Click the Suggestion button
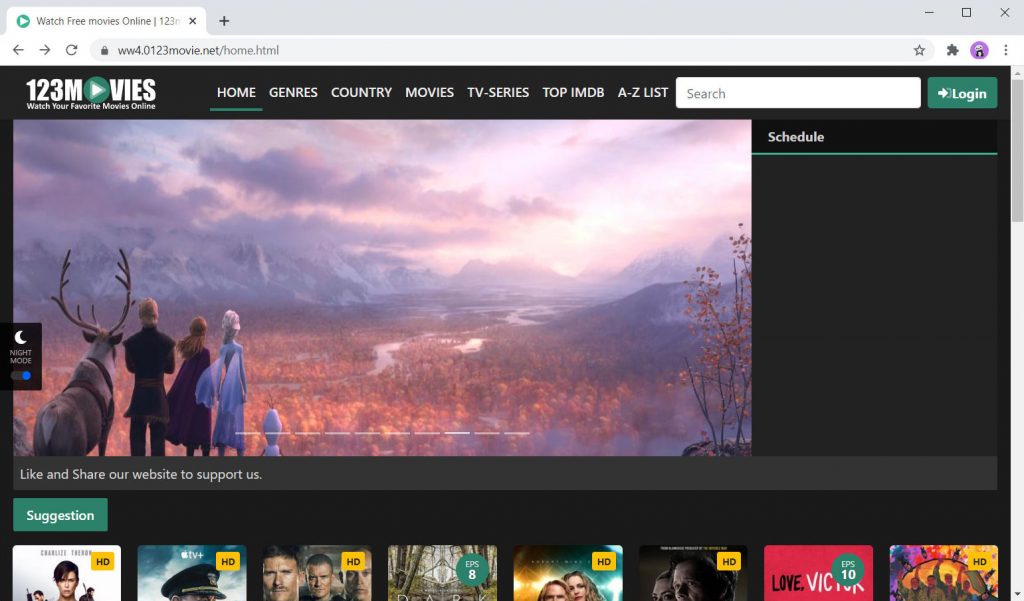 point(60,515)
